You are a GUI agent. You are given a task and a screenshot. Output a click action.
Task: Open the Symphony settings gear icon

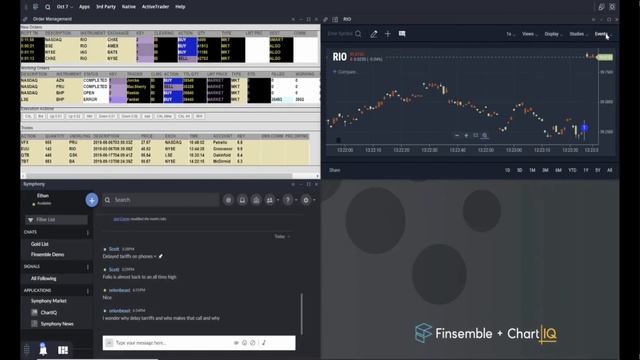[306, 200]
